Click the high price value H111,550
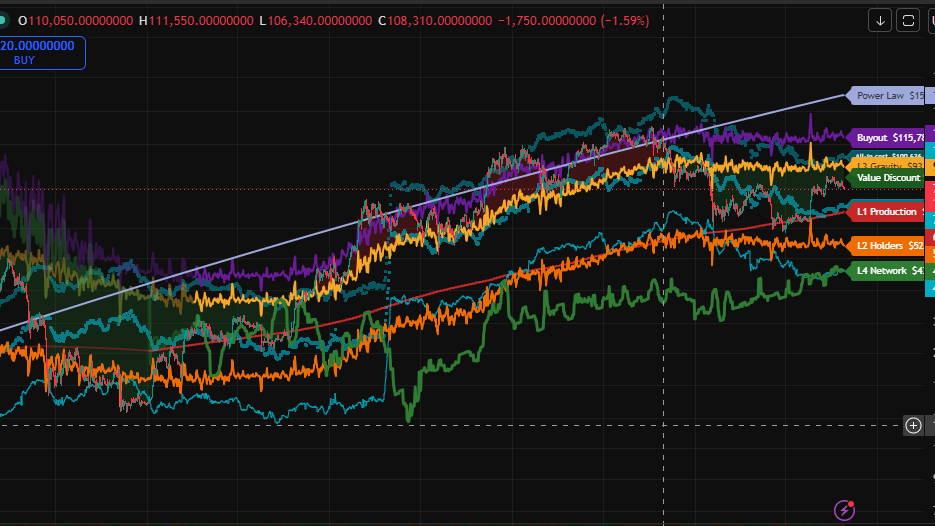935x526 pixels. point(196,21)
